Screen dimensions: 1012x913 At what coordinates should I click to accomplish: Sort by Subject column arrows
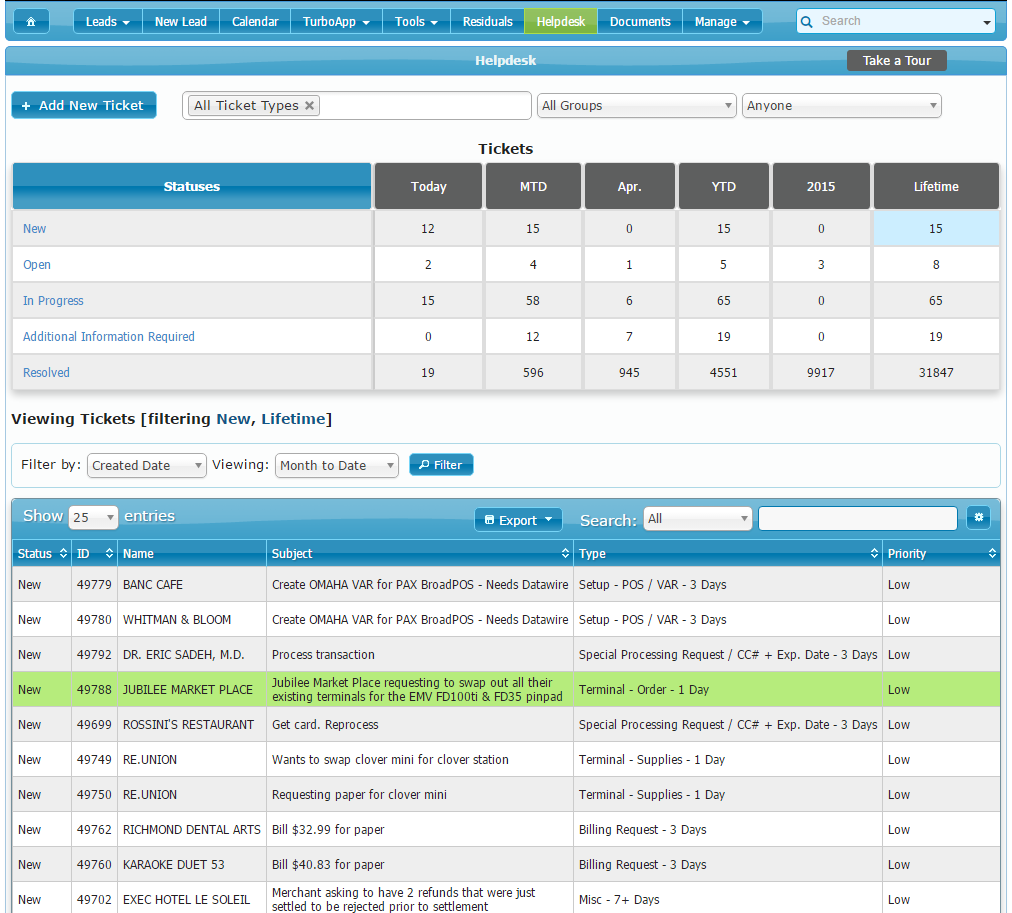(x=565, y=553)
